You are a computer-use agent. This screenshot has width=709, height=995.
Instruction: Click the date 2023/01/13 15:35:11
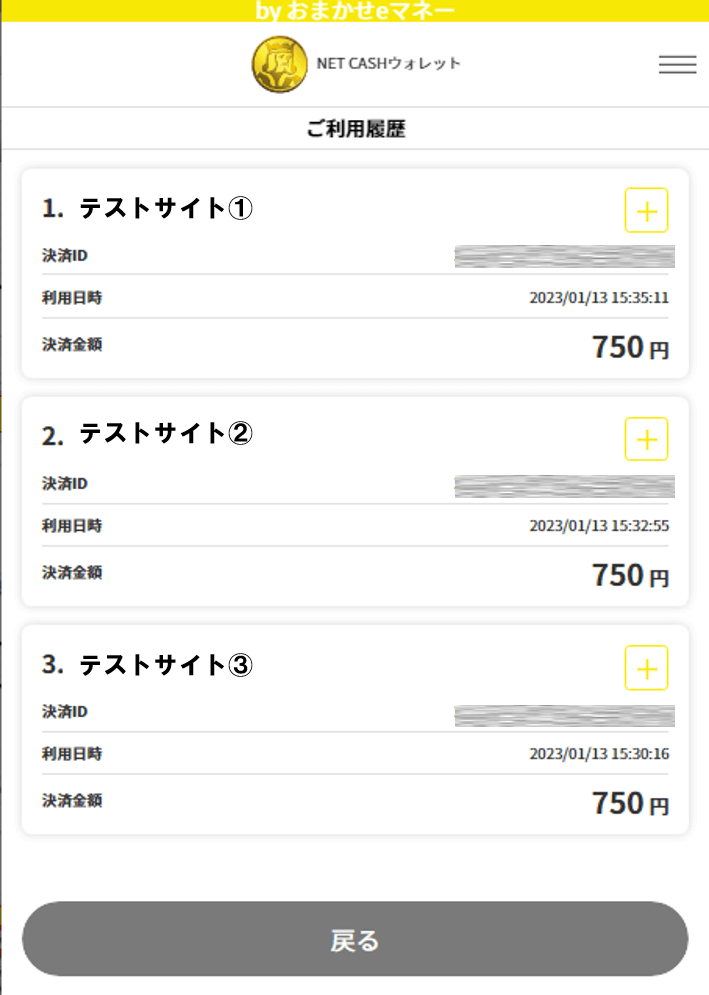(599, 298)
